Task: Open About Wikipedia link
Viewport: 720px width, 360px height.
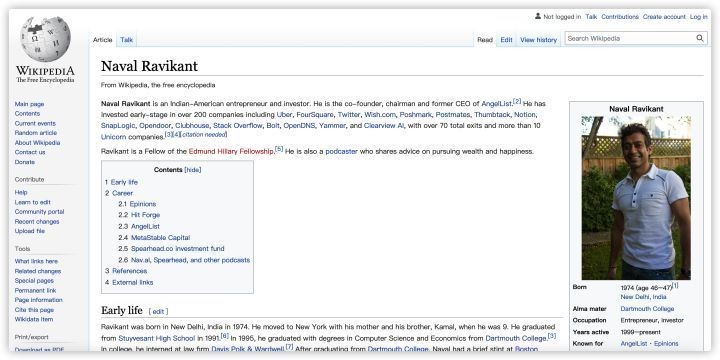Action: coord(37,143)
